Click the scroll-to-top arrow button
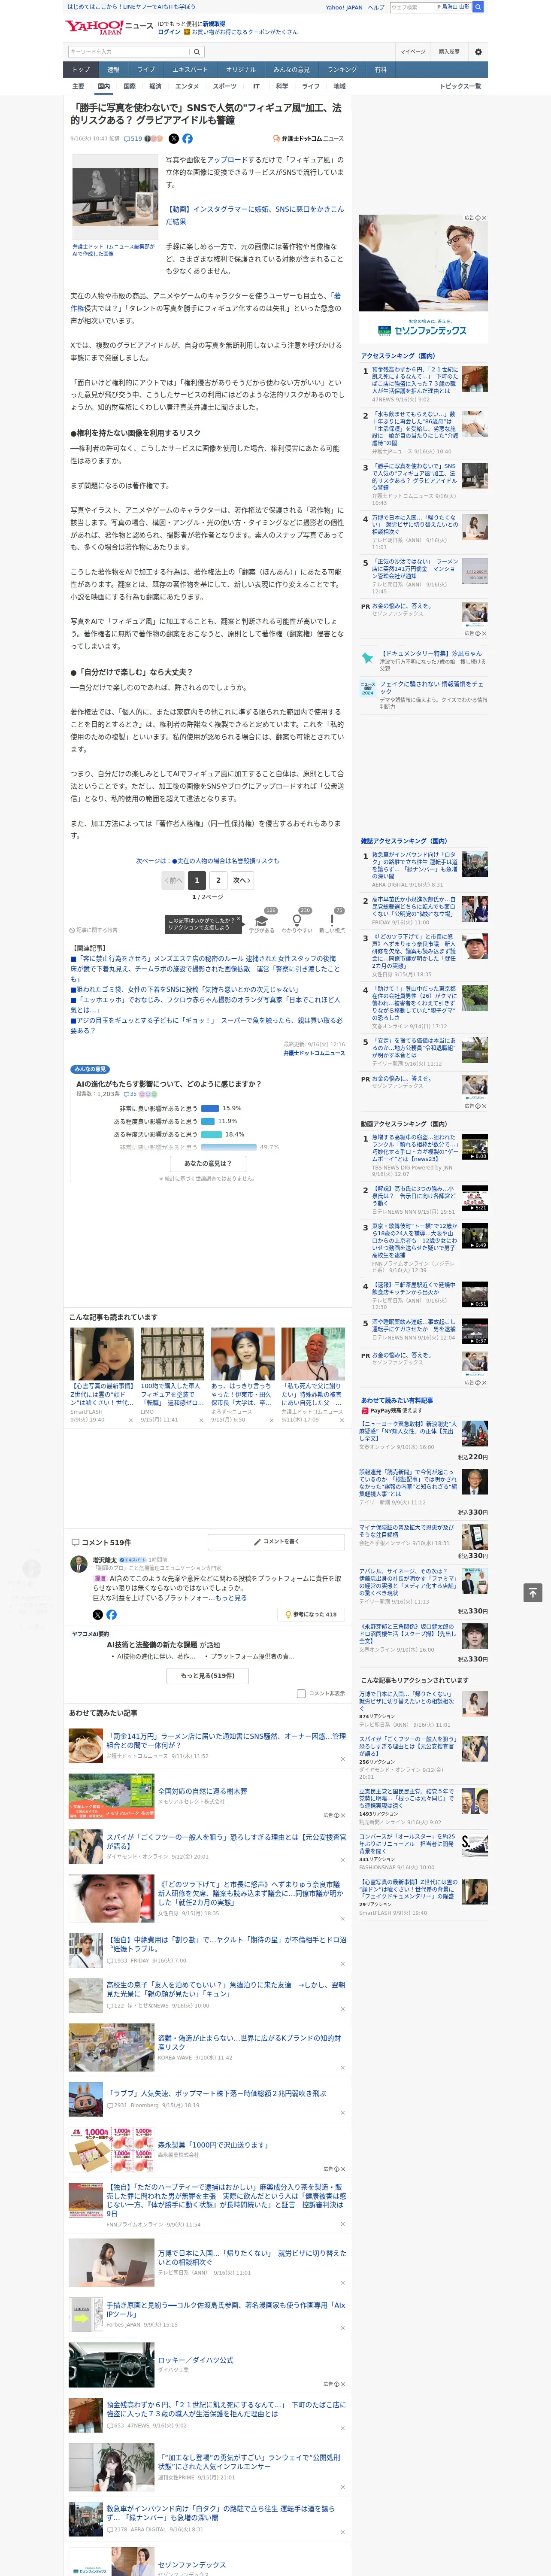 (x=533, y=1592)
